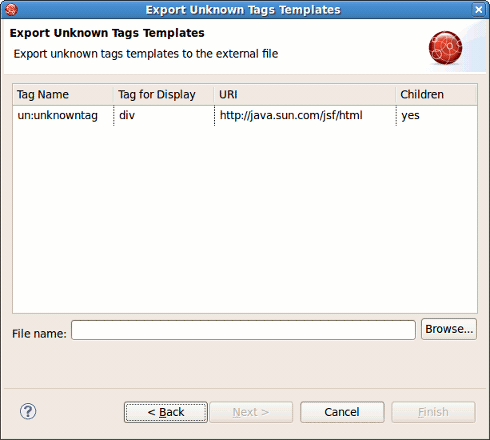
Task: Focus the File name input field
Action: click(x=243, y=330)
